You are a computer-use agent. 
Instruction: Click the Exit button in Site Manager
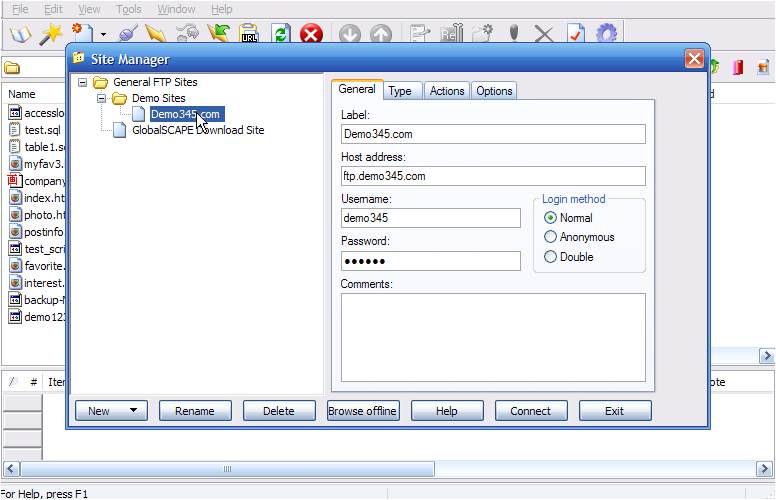[615, 411]
